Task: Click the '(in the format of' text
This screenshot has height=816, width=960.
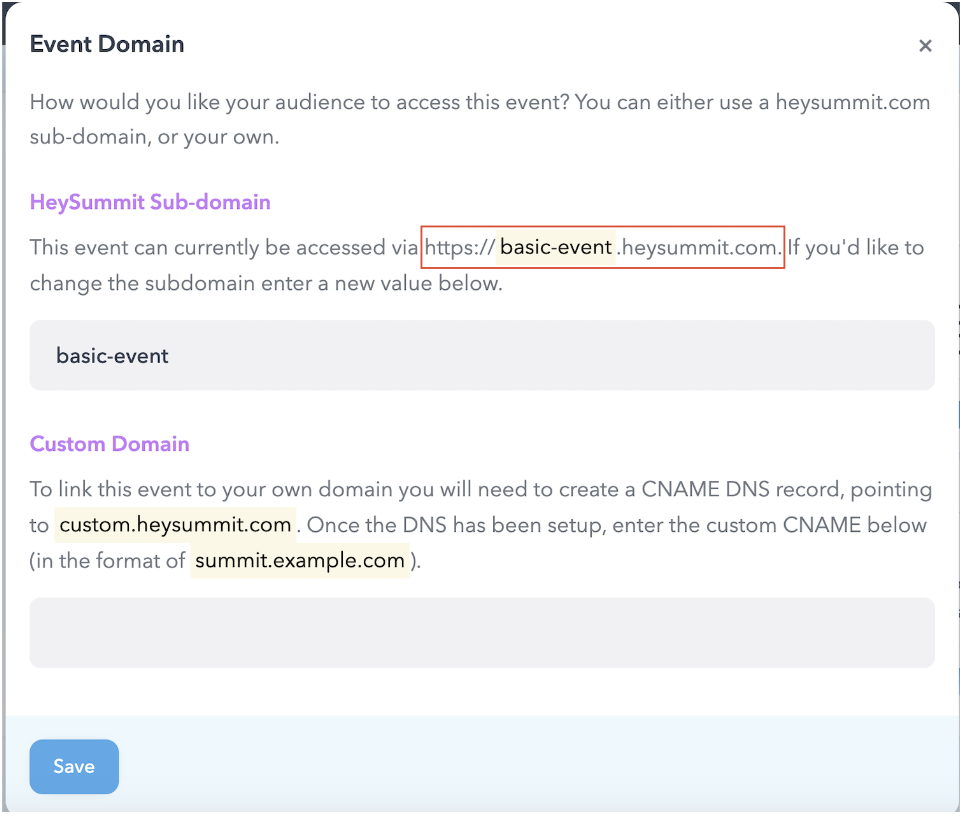Action: click(107, 561)
